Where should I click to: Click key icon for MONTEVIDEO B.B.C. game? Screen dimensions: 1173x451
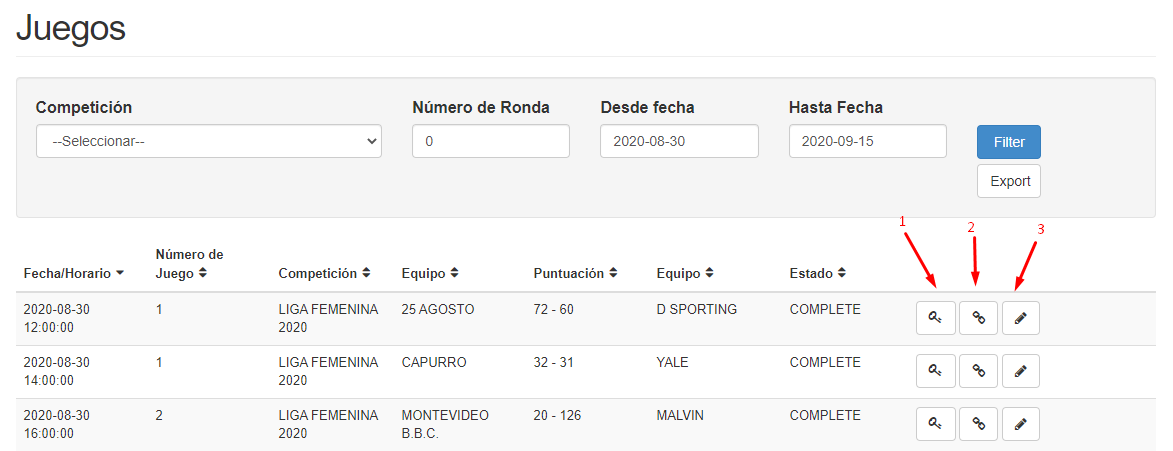pos(936,423)
